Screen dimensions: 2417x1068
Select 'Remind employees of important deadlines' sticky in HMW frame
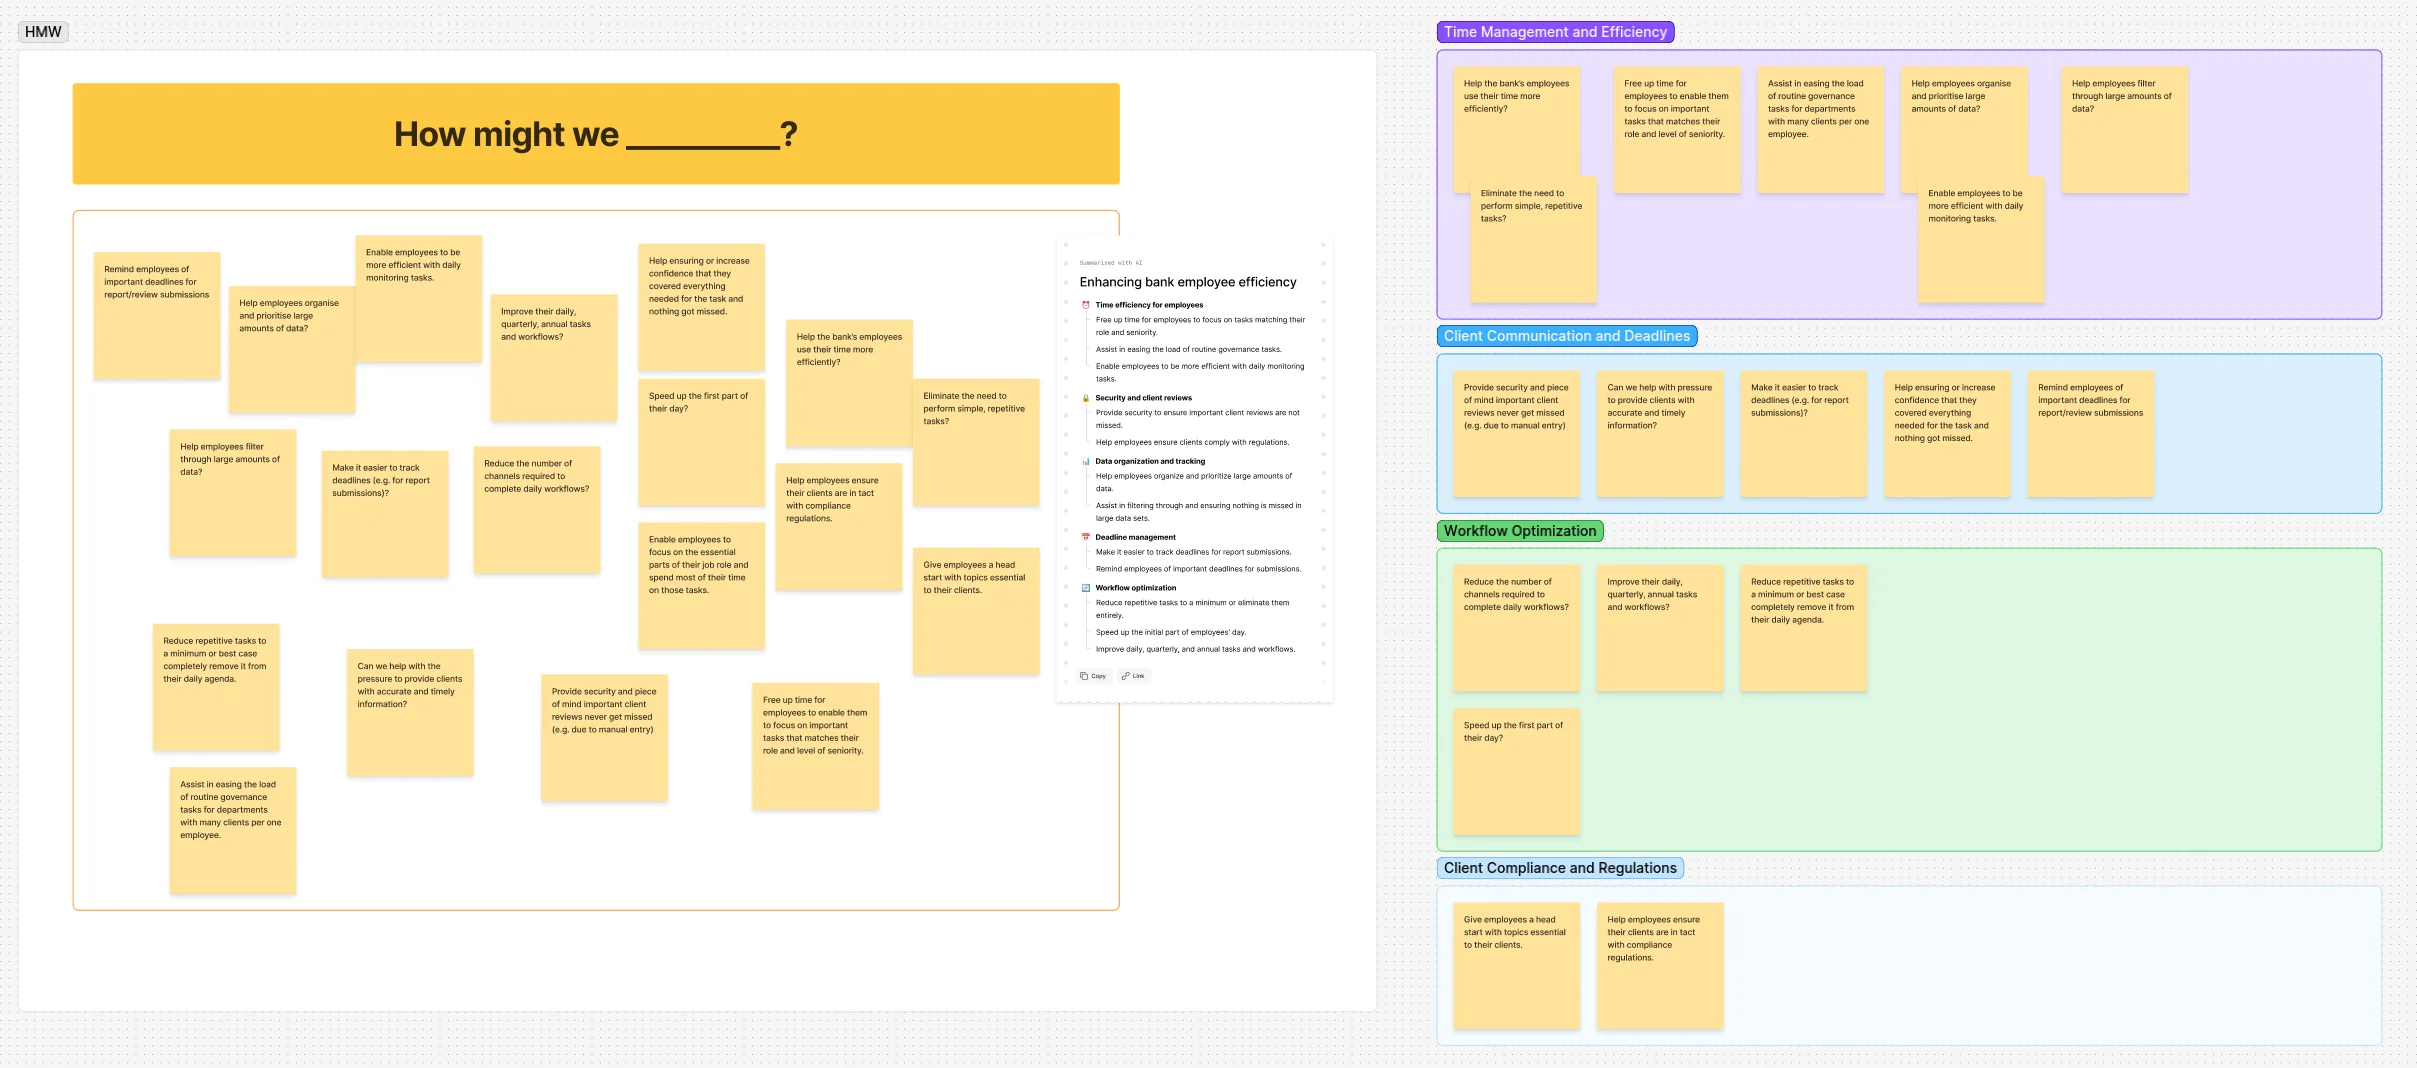(157, 315)
